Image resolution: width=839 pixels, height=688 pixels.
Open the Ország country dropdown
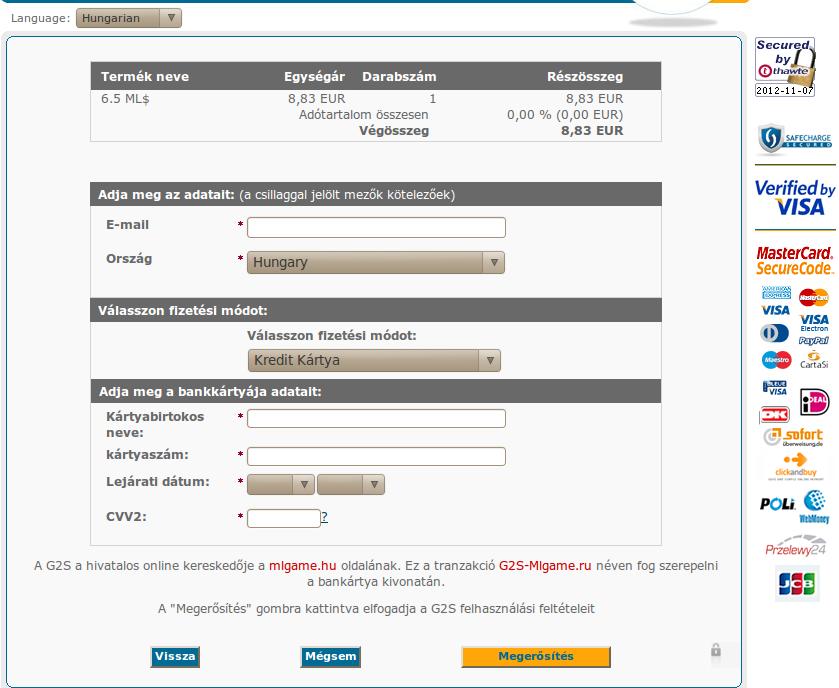[376, 262]
